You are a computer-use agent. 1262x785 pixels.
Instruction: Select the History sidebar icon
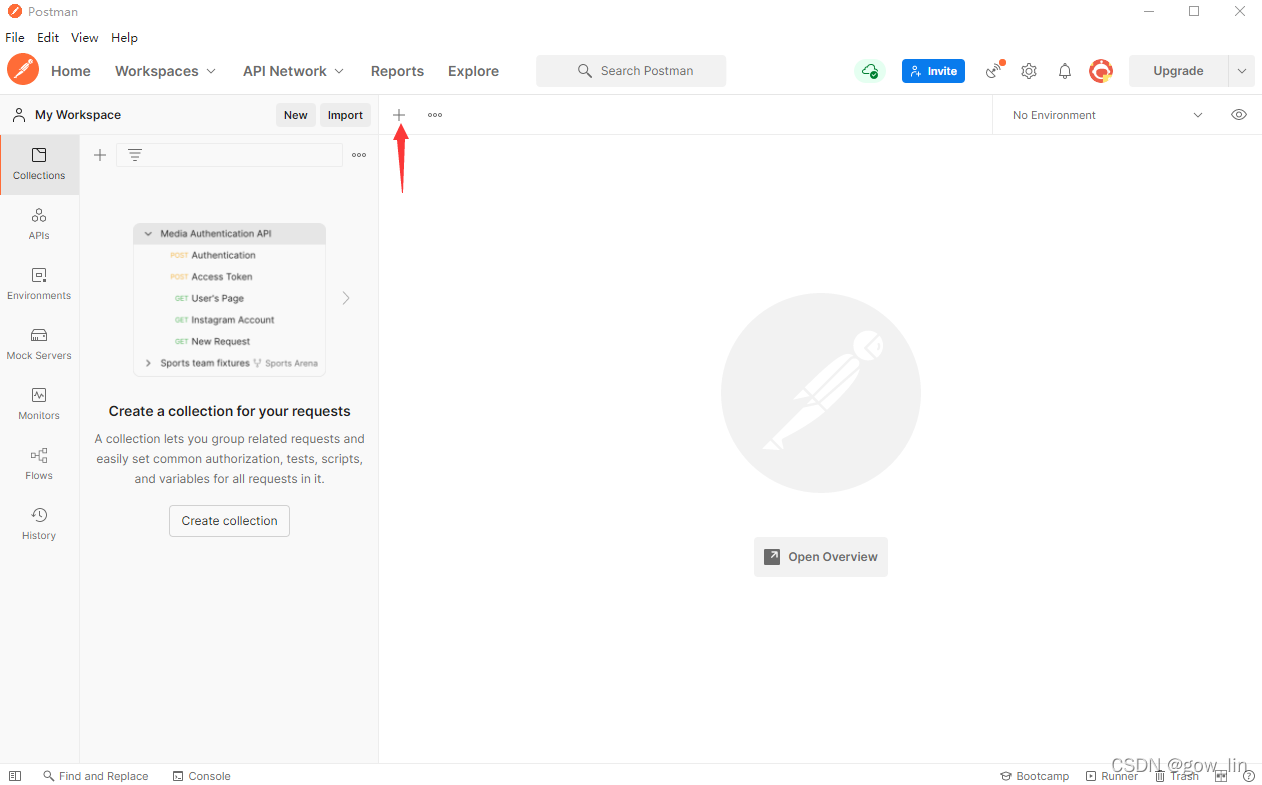[39, 525]
